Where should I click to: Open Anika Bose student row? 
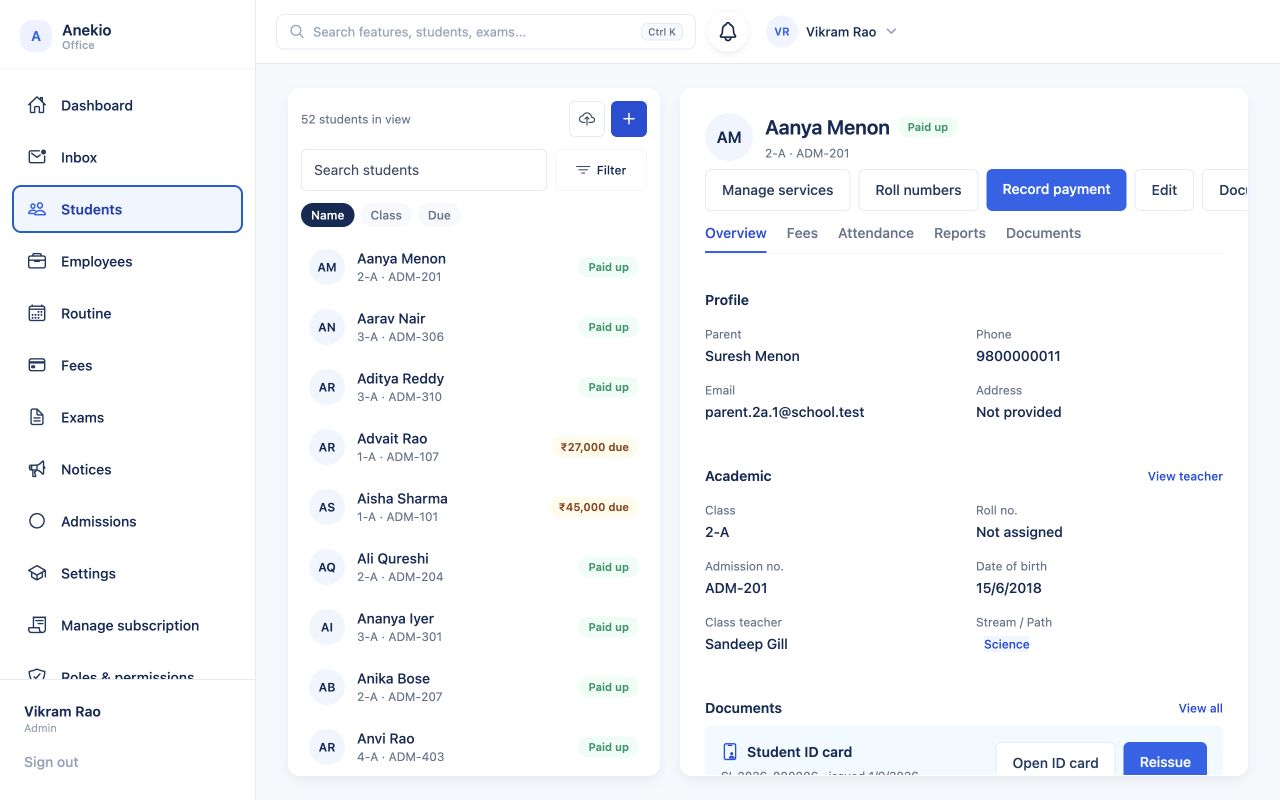474,687
